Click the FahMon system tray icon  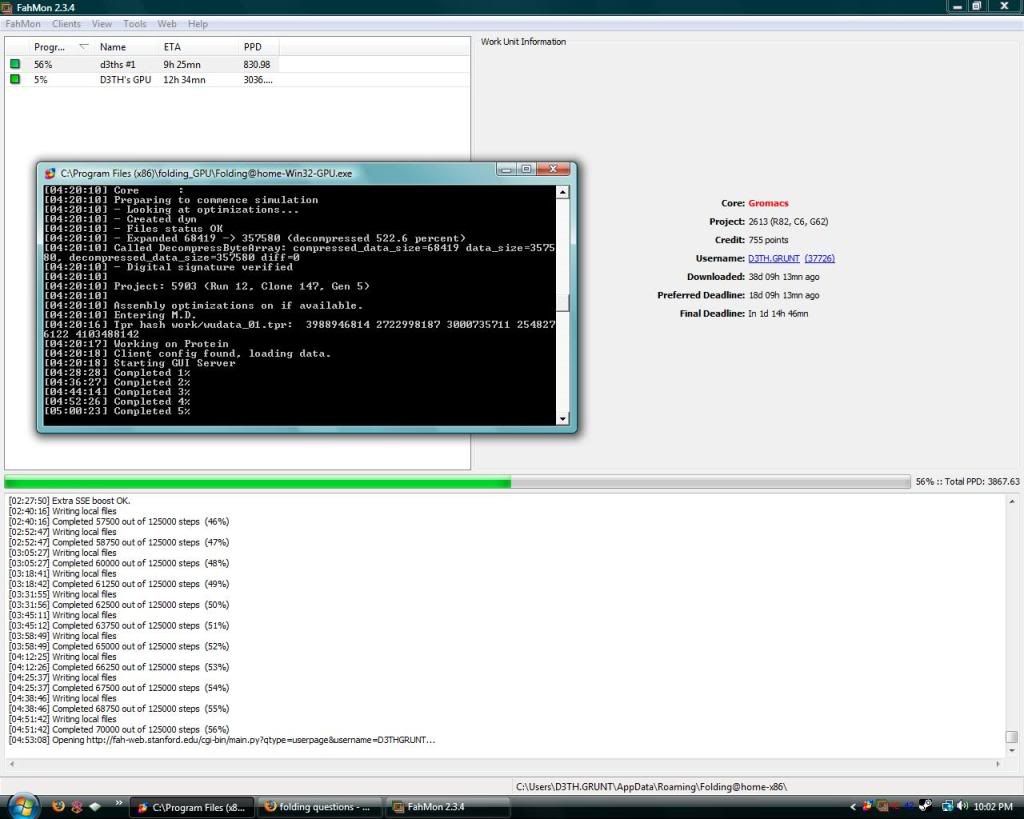(x=882, y=805)
